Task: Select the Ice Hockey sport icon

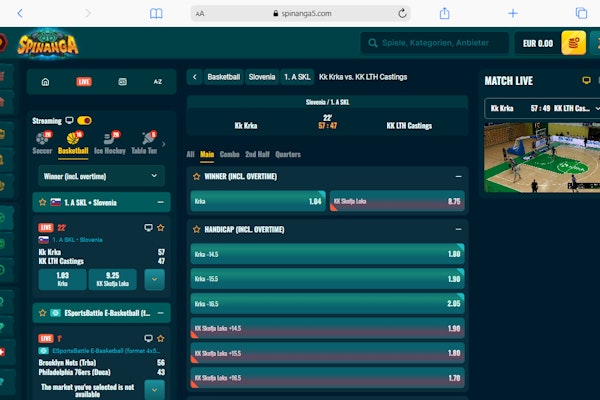Action: pos(110,143)
